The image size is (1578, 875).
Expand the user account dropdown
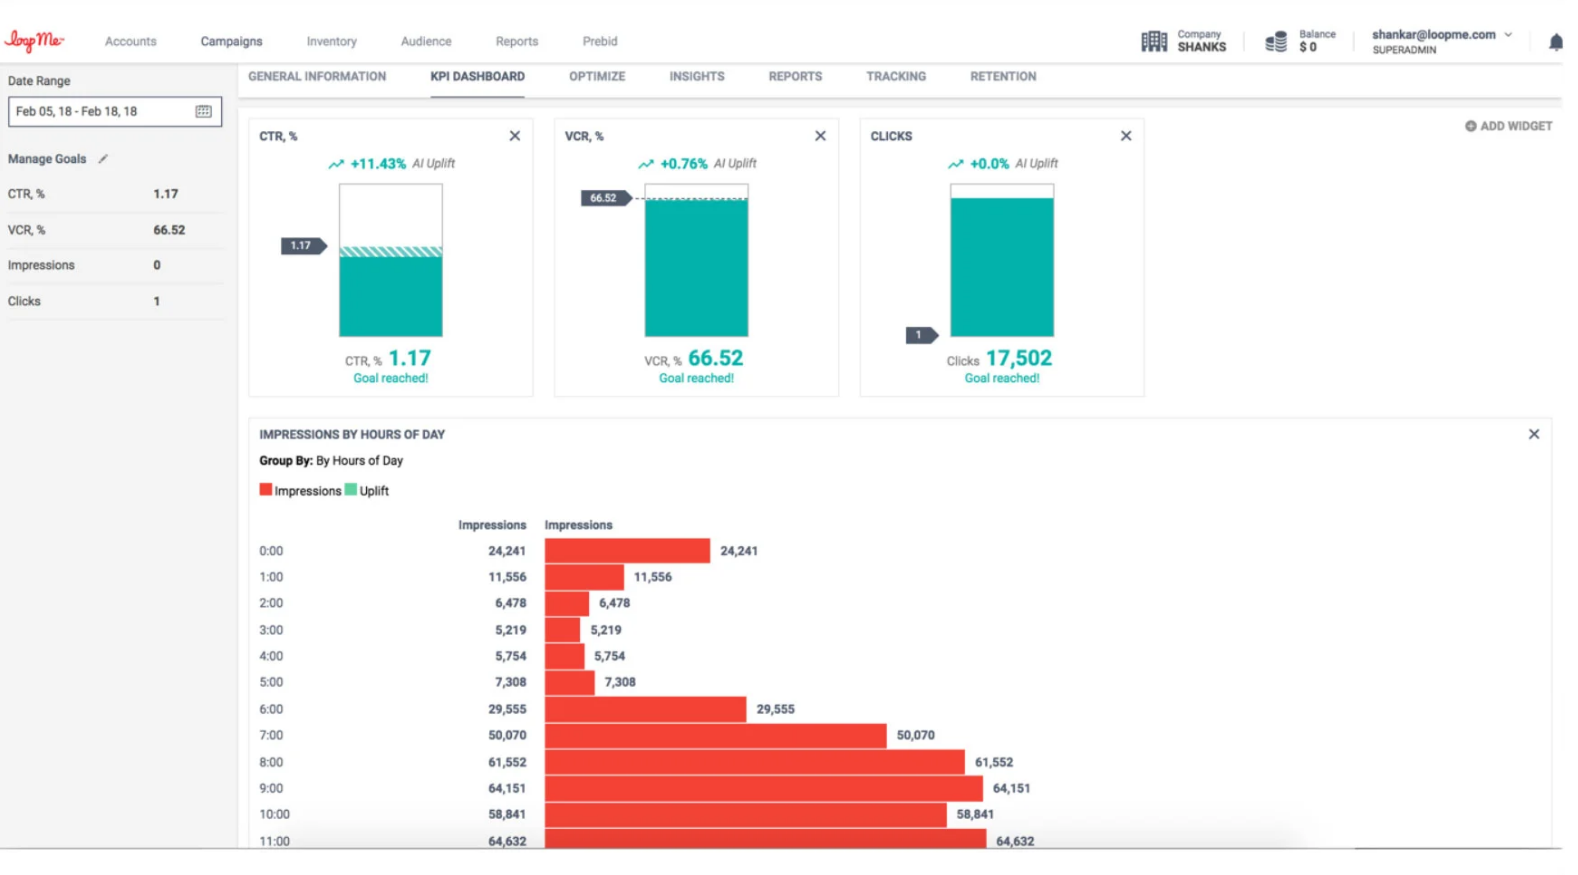(x=1508, y=35)
